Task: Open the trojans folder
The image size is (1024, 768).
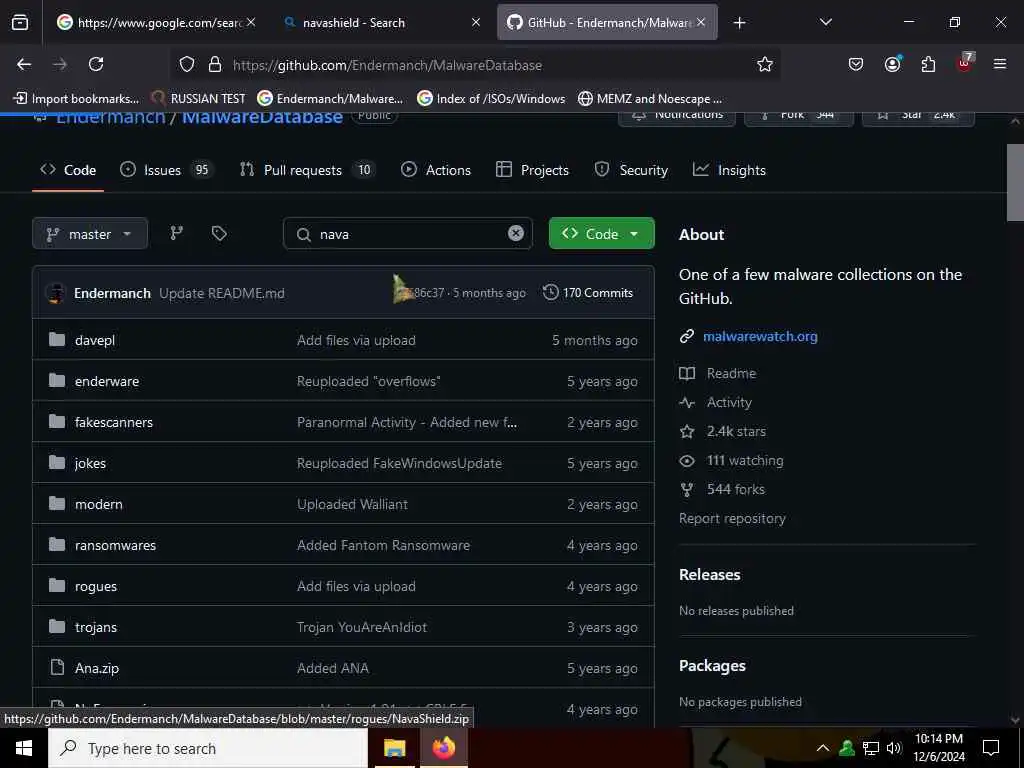Action: (95, 628)
